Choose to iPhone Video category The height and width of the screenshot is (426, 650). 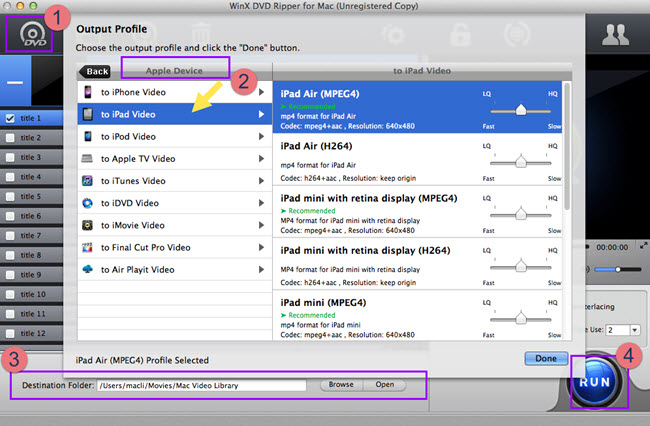[x=175, y=92]
